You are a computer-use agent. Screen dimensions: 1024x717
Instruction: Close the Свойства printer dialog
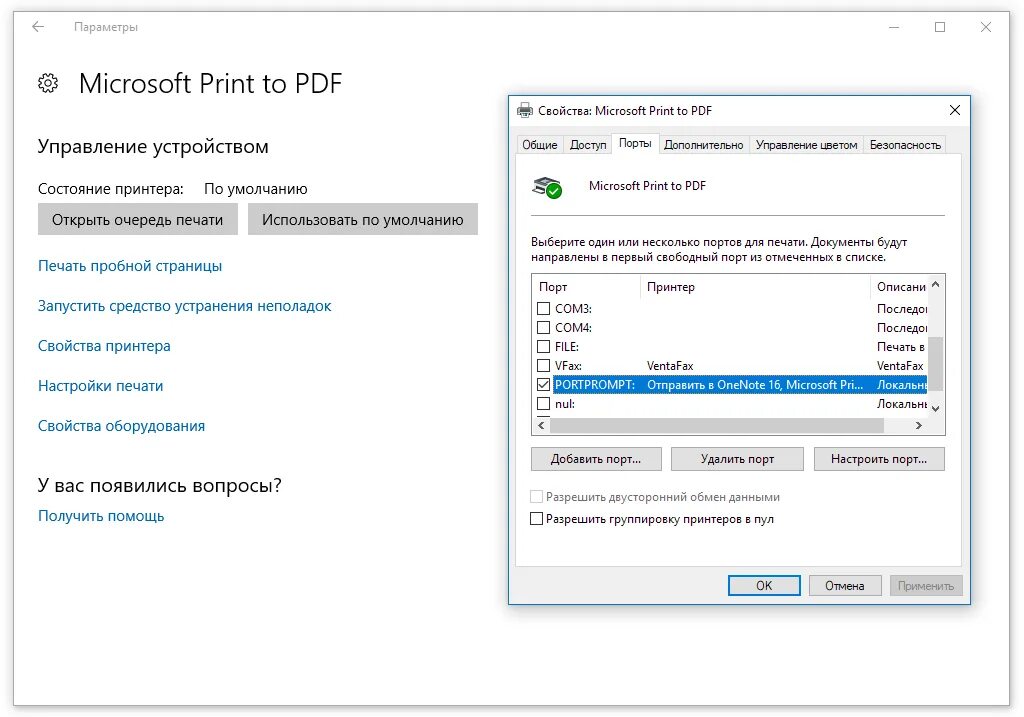click(x=955, y=110)
